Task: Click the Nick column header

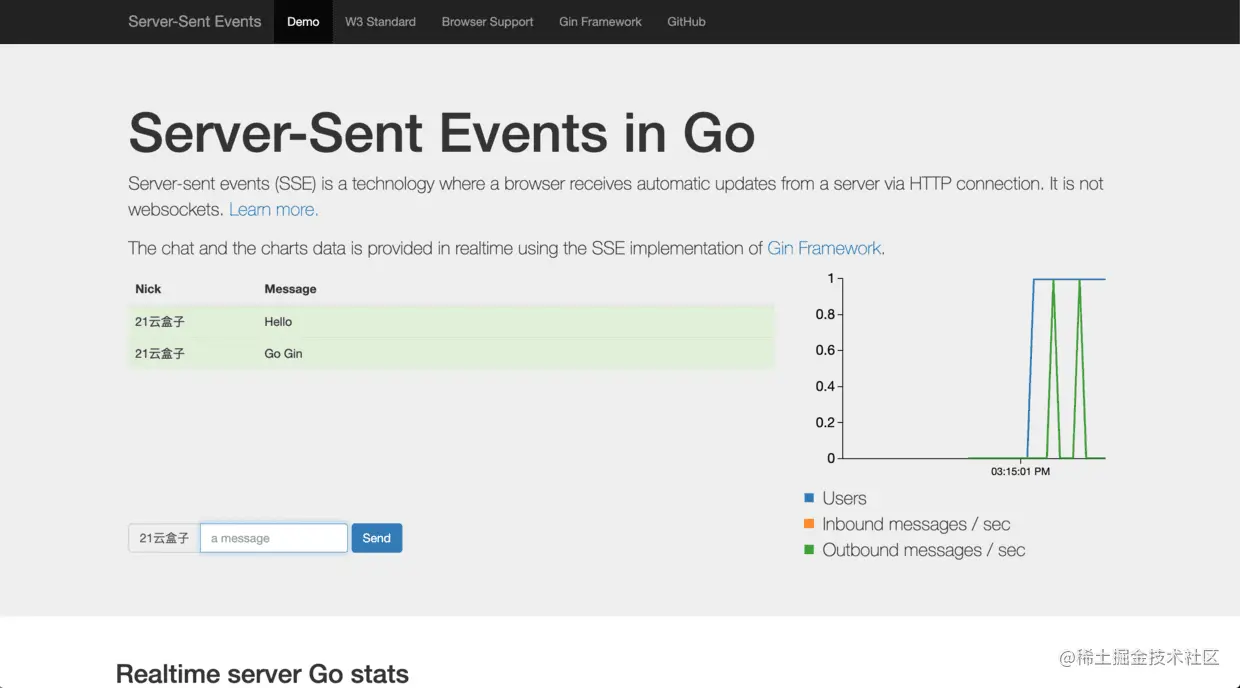Action: tap(148, 289)
